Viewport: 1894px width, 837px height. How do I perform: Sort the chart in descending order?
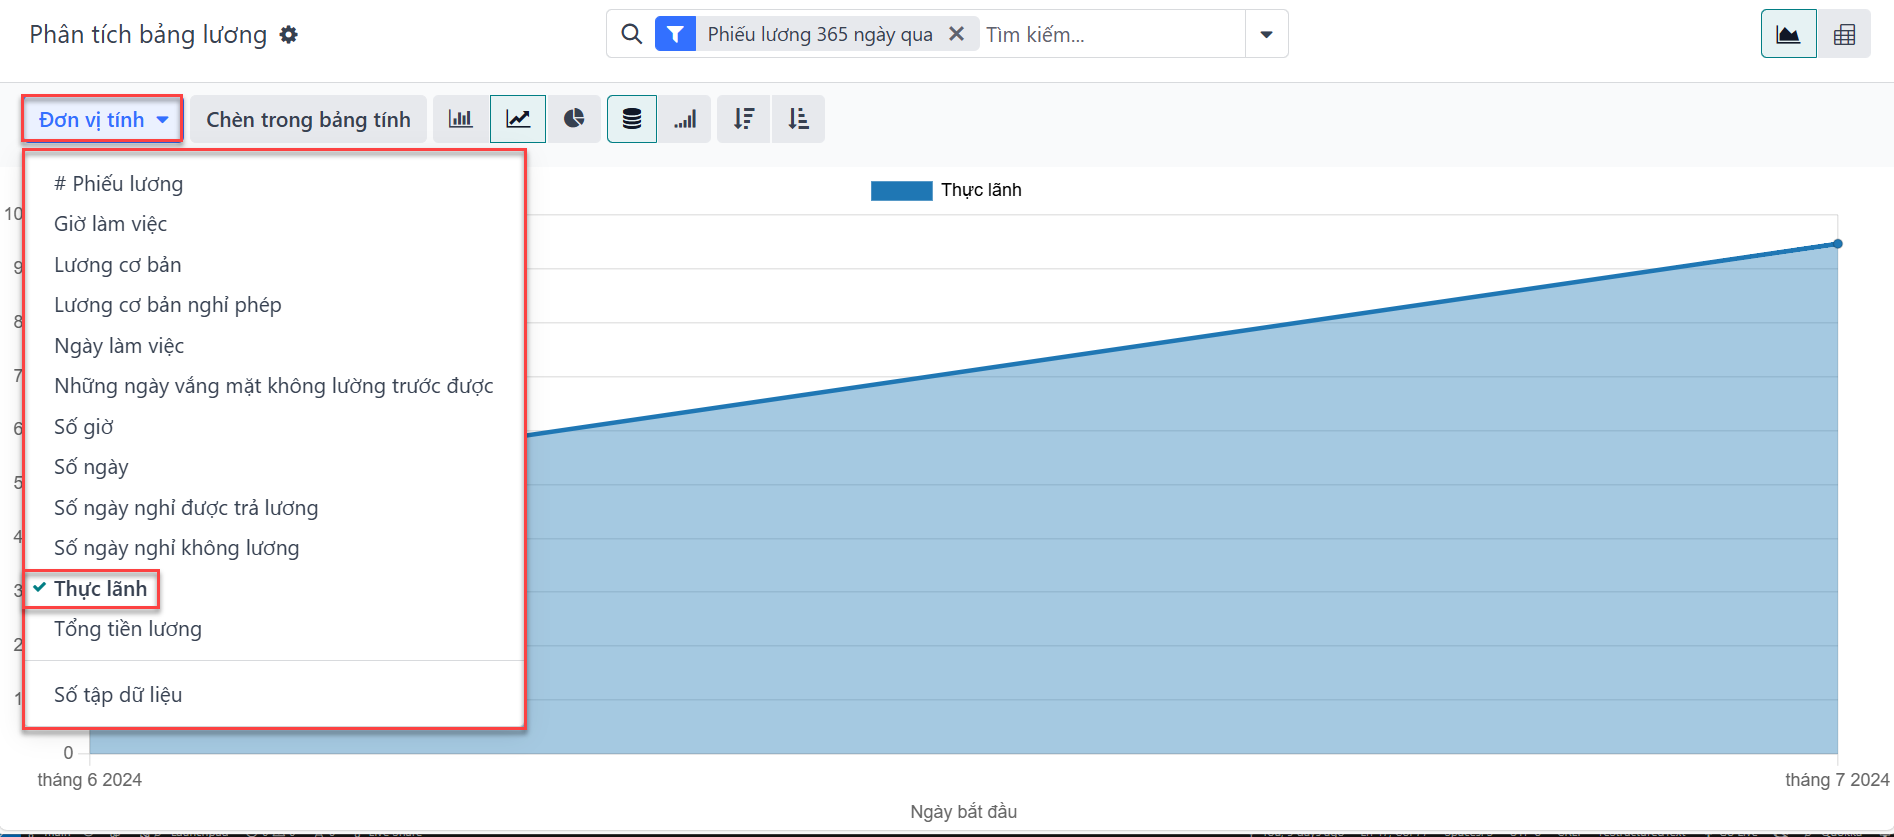(744, 119)
